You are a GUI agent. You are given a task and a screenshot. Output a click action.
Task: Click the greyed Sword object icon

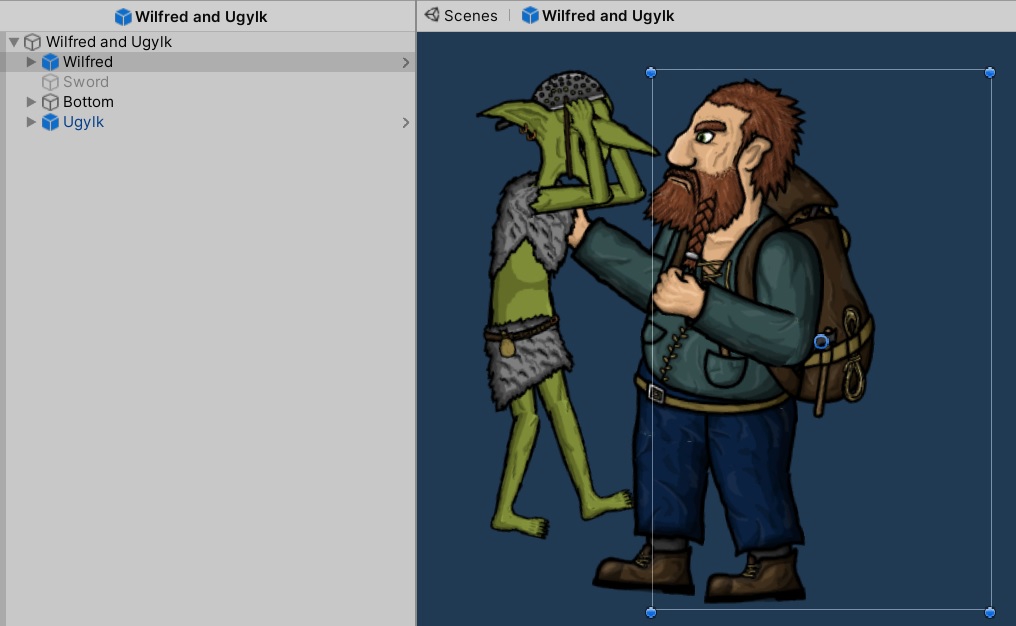coord(50,82)
